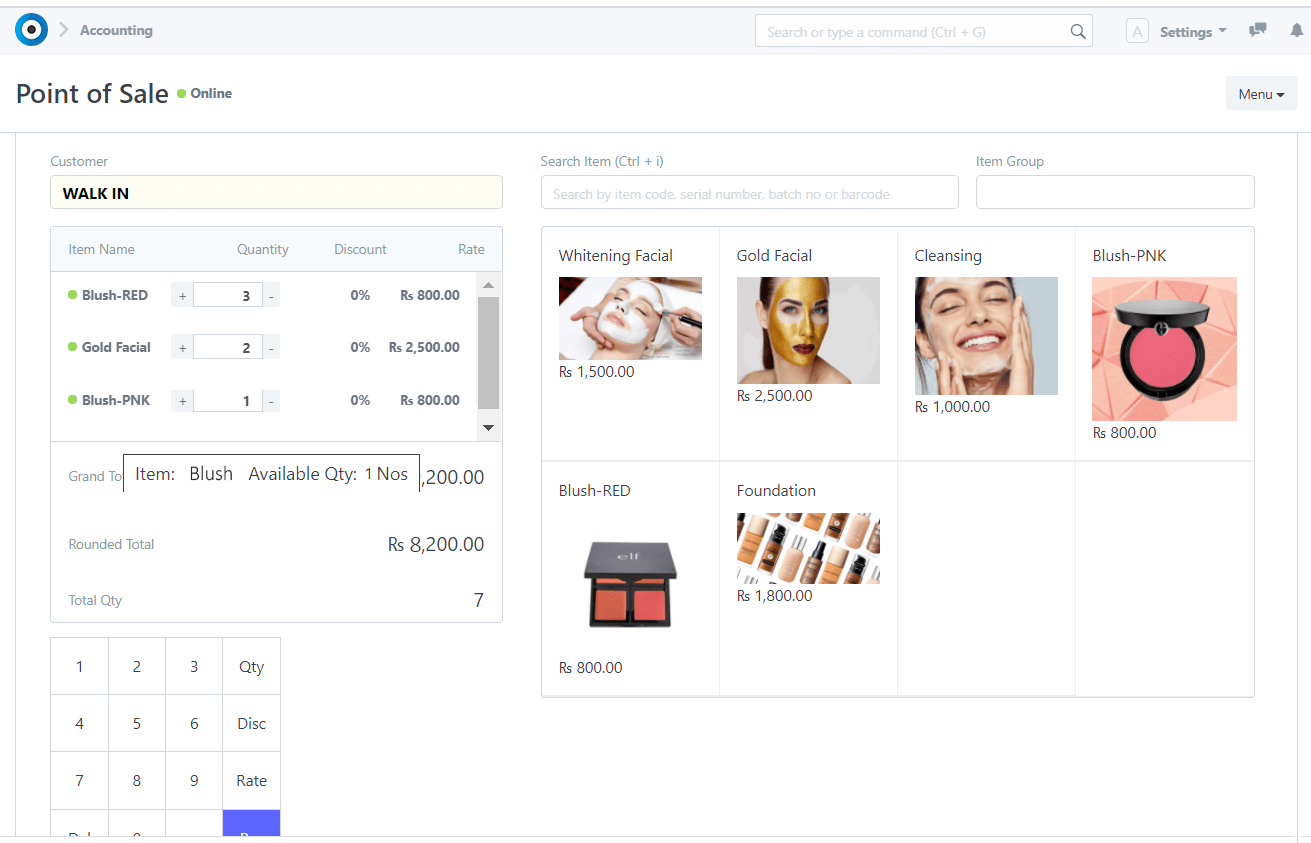The height and width of the screenshot is (843, 1311).
Task: Open the Menu dropdown button
Action: (x=1261, y=94)
